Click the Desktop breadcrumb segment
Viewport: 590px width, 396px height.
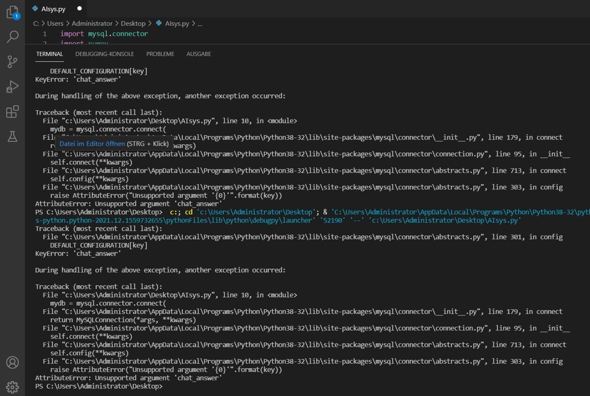coord(133,23)
